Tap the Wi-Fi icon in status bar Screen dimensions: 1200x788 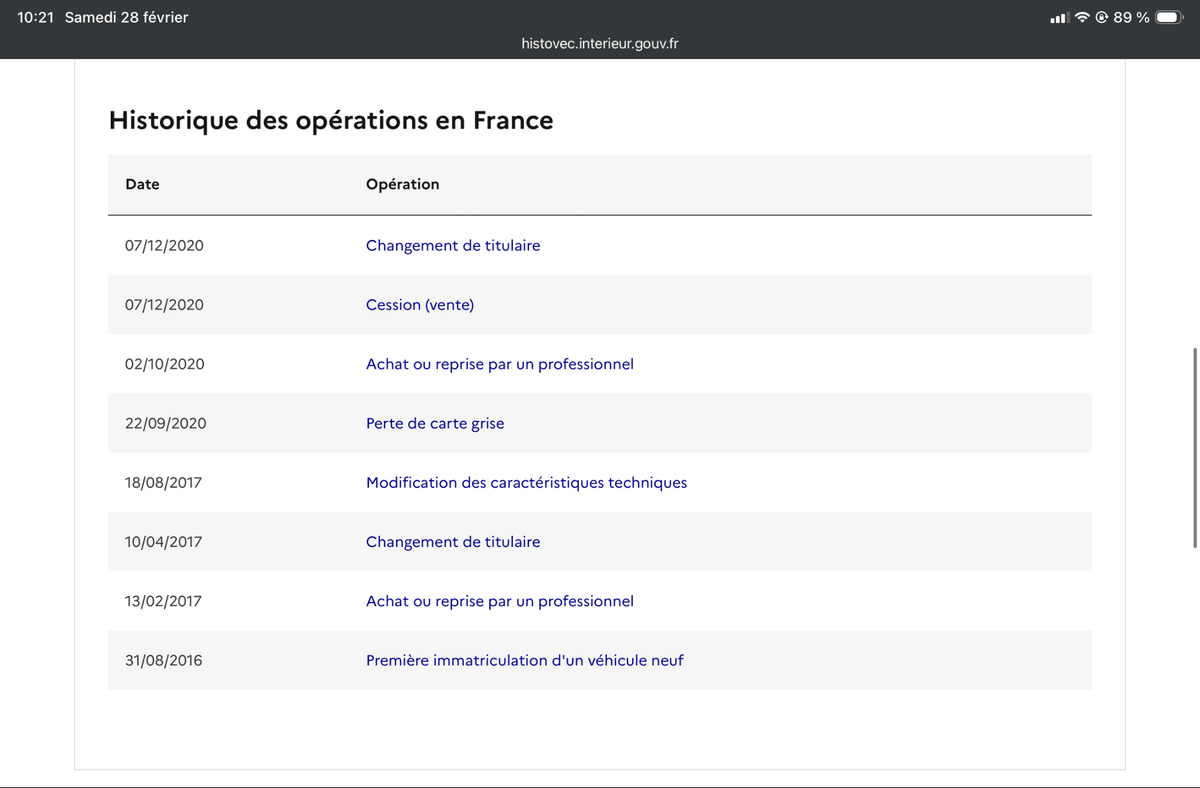1083,17
